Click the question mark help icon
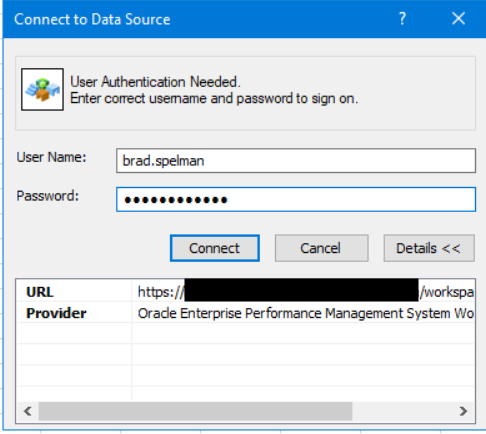 coord(402,19)
